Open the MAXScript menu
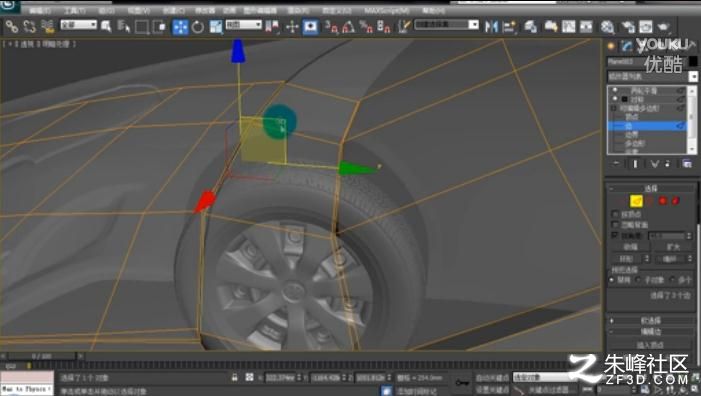The image size is (701, 396). 386,10
